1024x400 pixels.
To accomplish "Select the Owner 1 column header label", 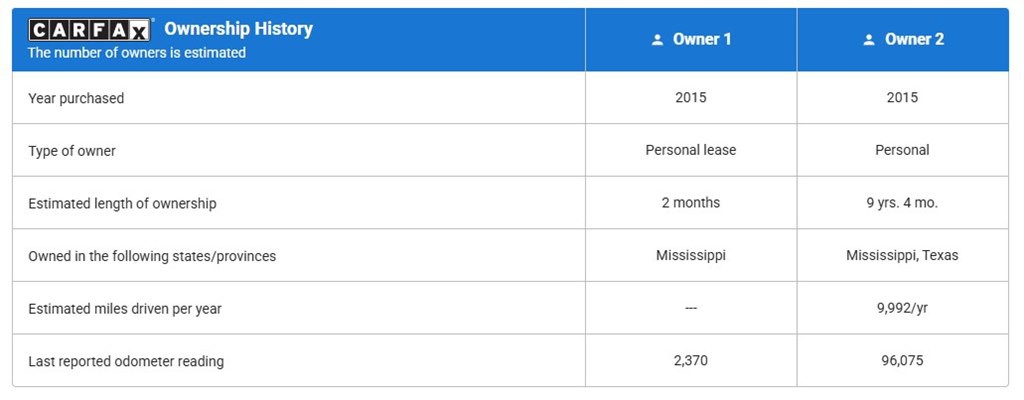I will coord(701,39).
